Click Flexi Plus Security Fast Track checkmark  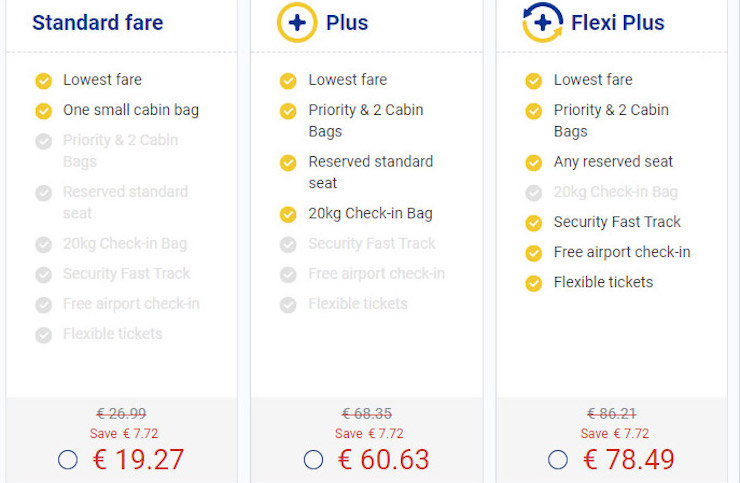point(534,222)
